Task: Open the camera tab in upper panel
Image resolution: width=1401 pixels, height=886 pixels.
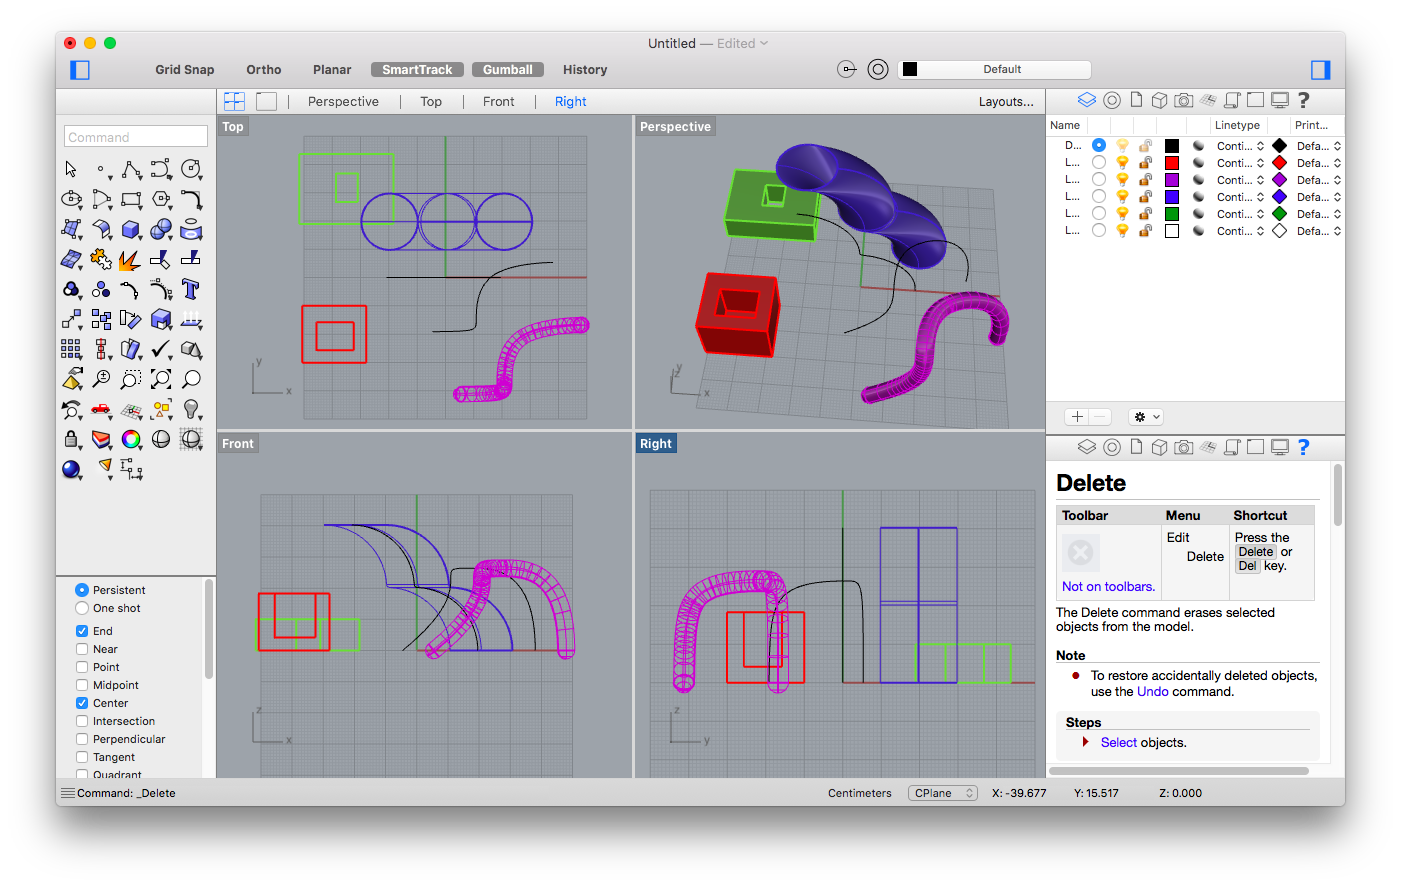Action: click(x=1183, y=100)
